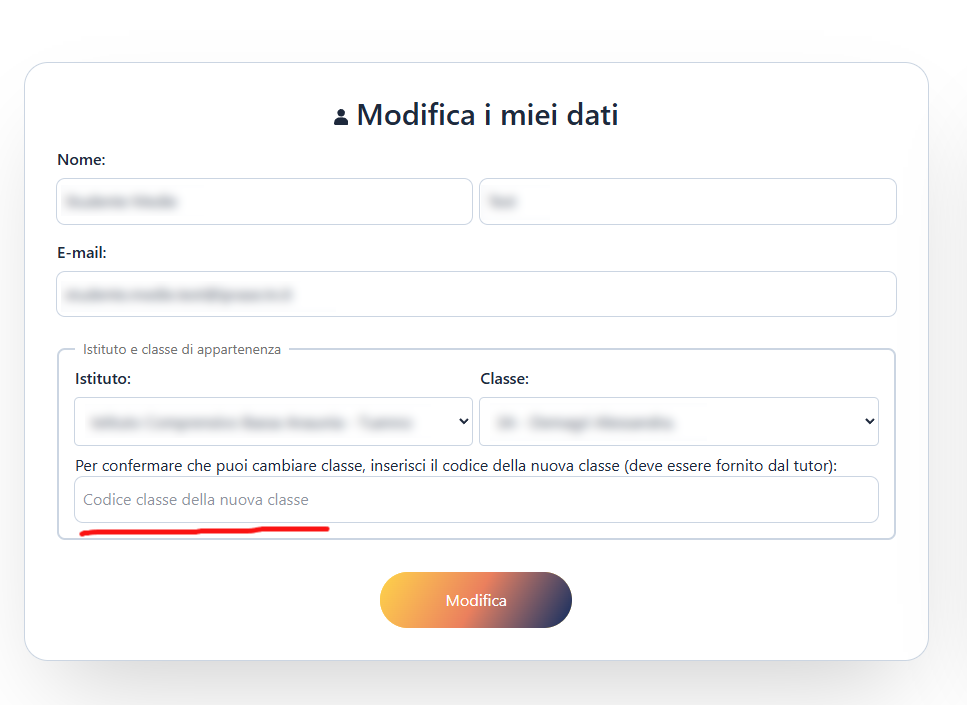Click the 'Codice classe della nuova classe' field

point(476,499)
